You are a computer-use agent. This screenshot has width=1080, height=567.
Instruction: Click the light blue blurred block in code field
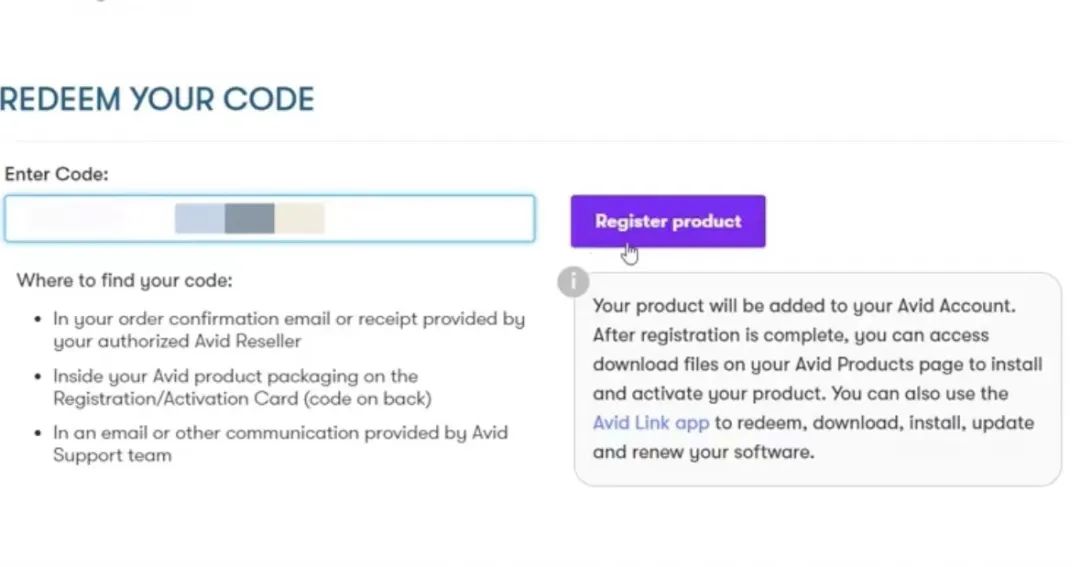pos(199,218)
